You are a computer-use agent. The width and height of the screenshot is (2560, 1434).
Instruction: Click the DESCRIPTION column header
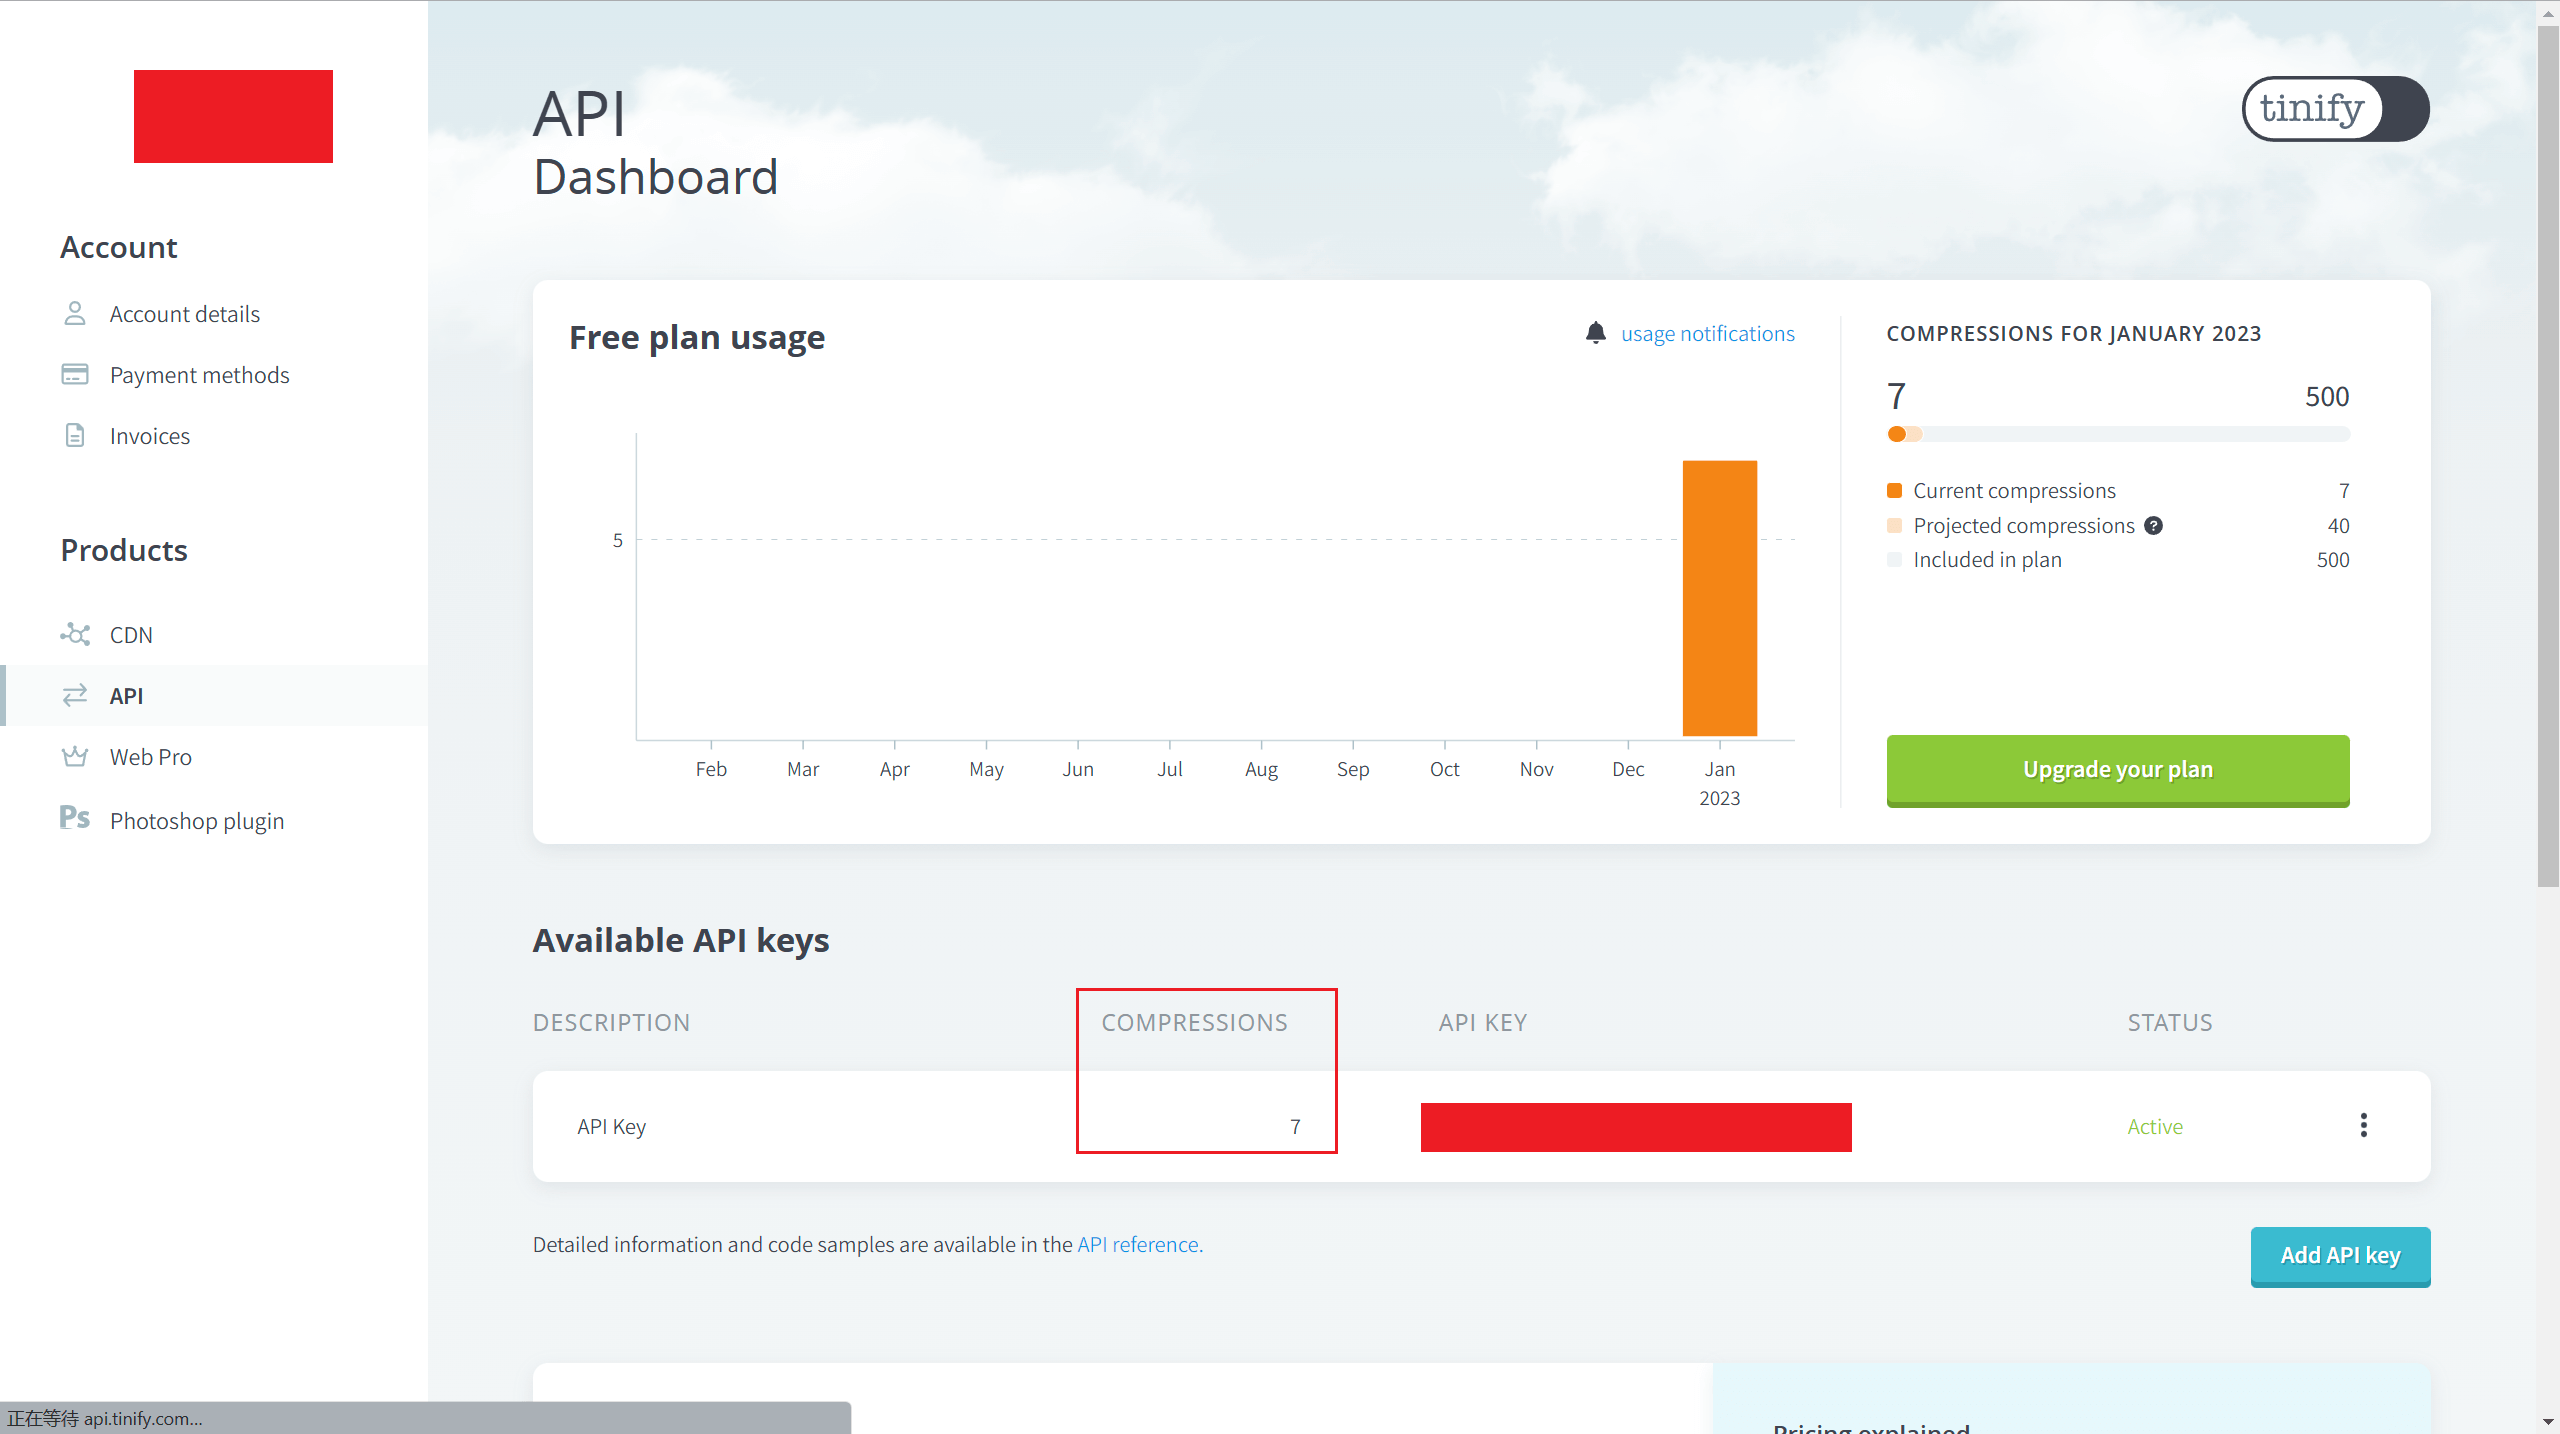point(611,1022)
